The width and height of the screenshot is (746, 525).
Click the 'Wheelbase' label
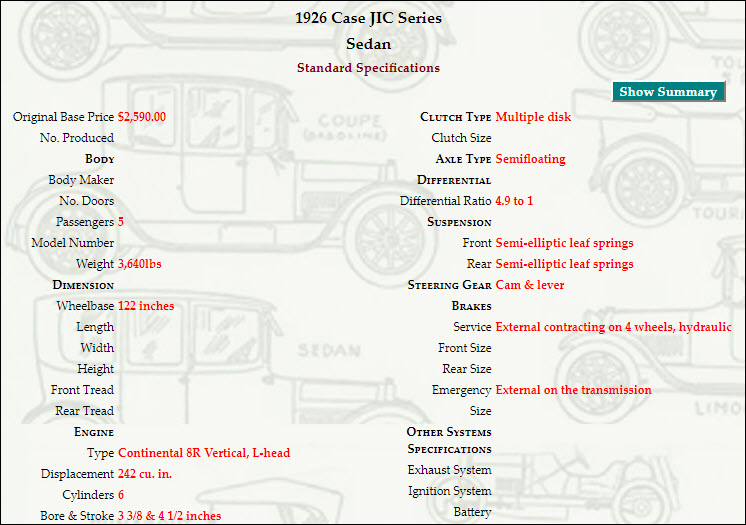[x=86, y=306]
